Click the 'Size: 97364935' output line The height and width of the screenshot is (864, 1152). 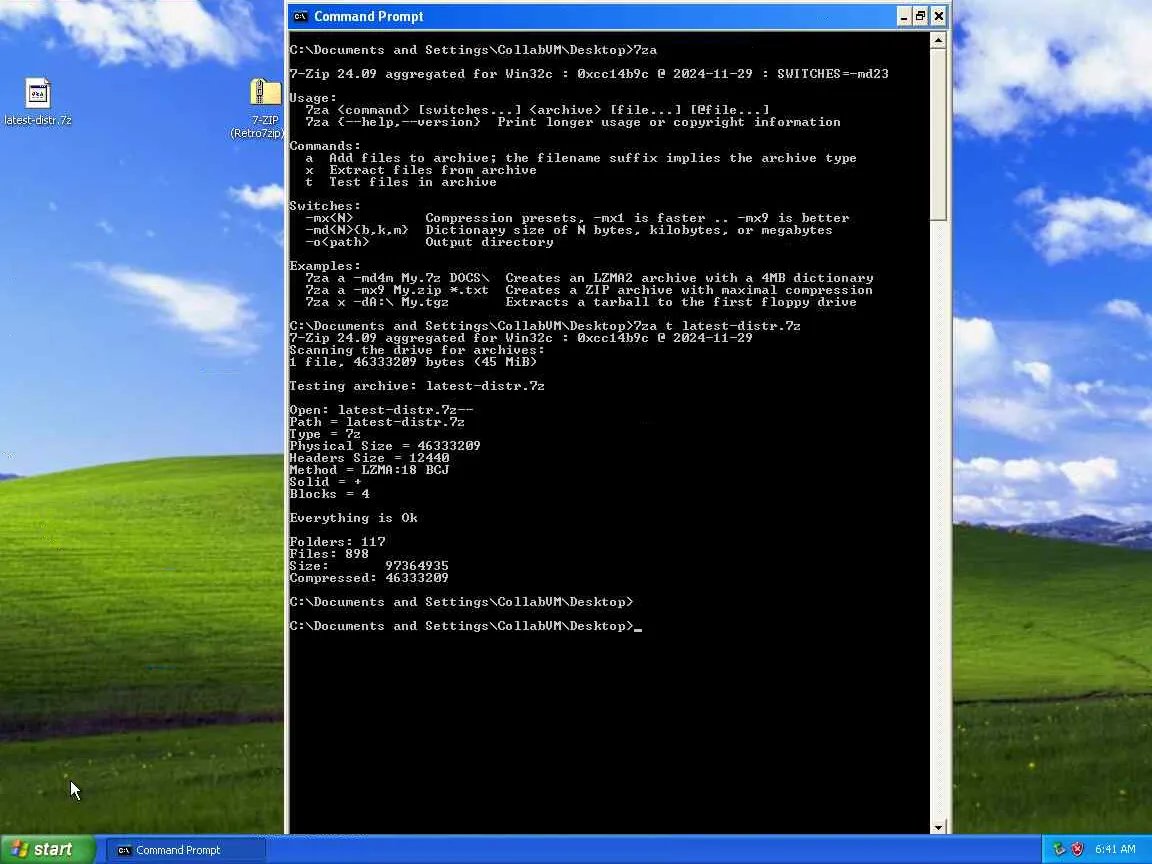coord(369,566)
